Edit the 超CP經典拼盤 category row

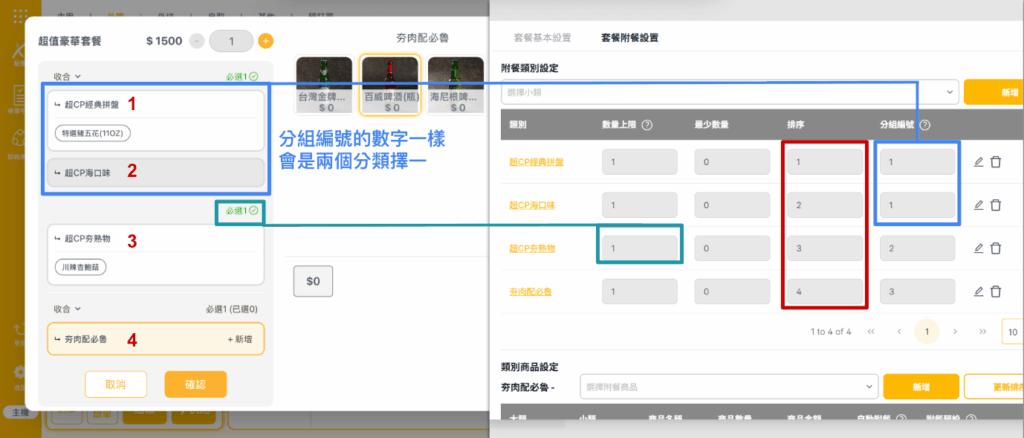[x=978, y=162]
